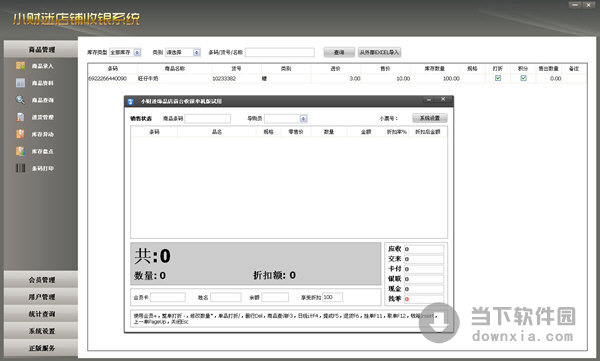Viewport: 600px width, 361px height.
Task: Open the 商品资料 sidebar icon
Action: coord(20,83)
